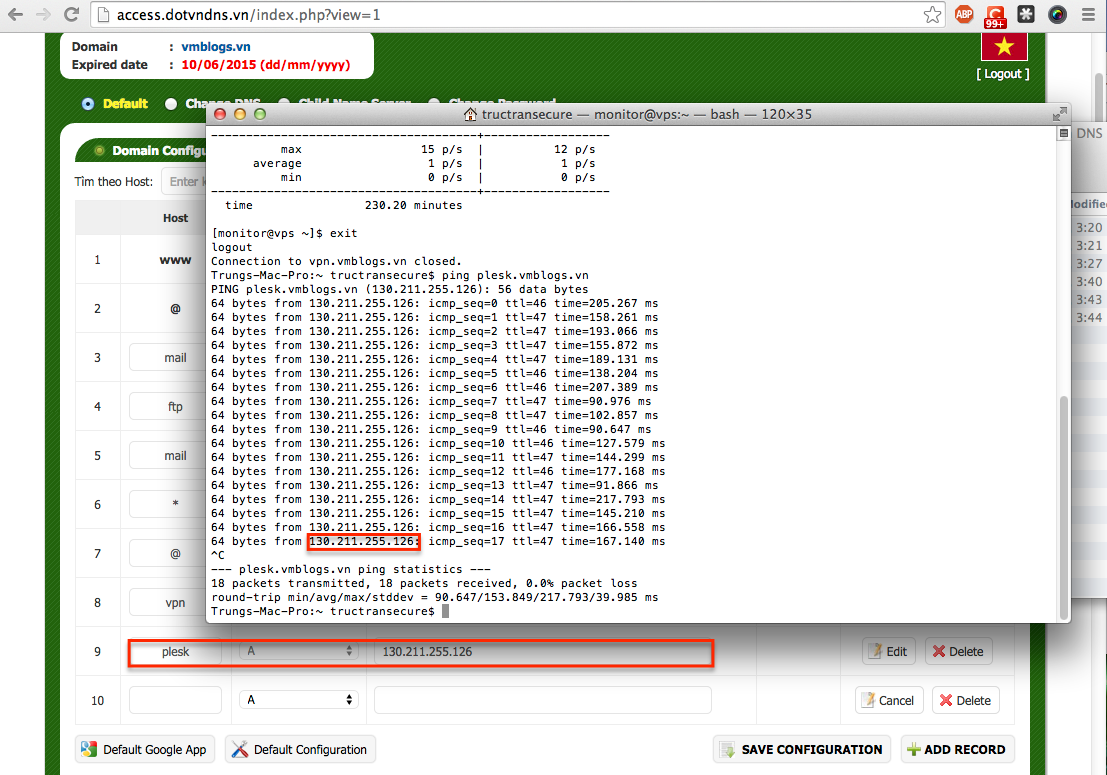Select the Default radio option

[88, 104]
